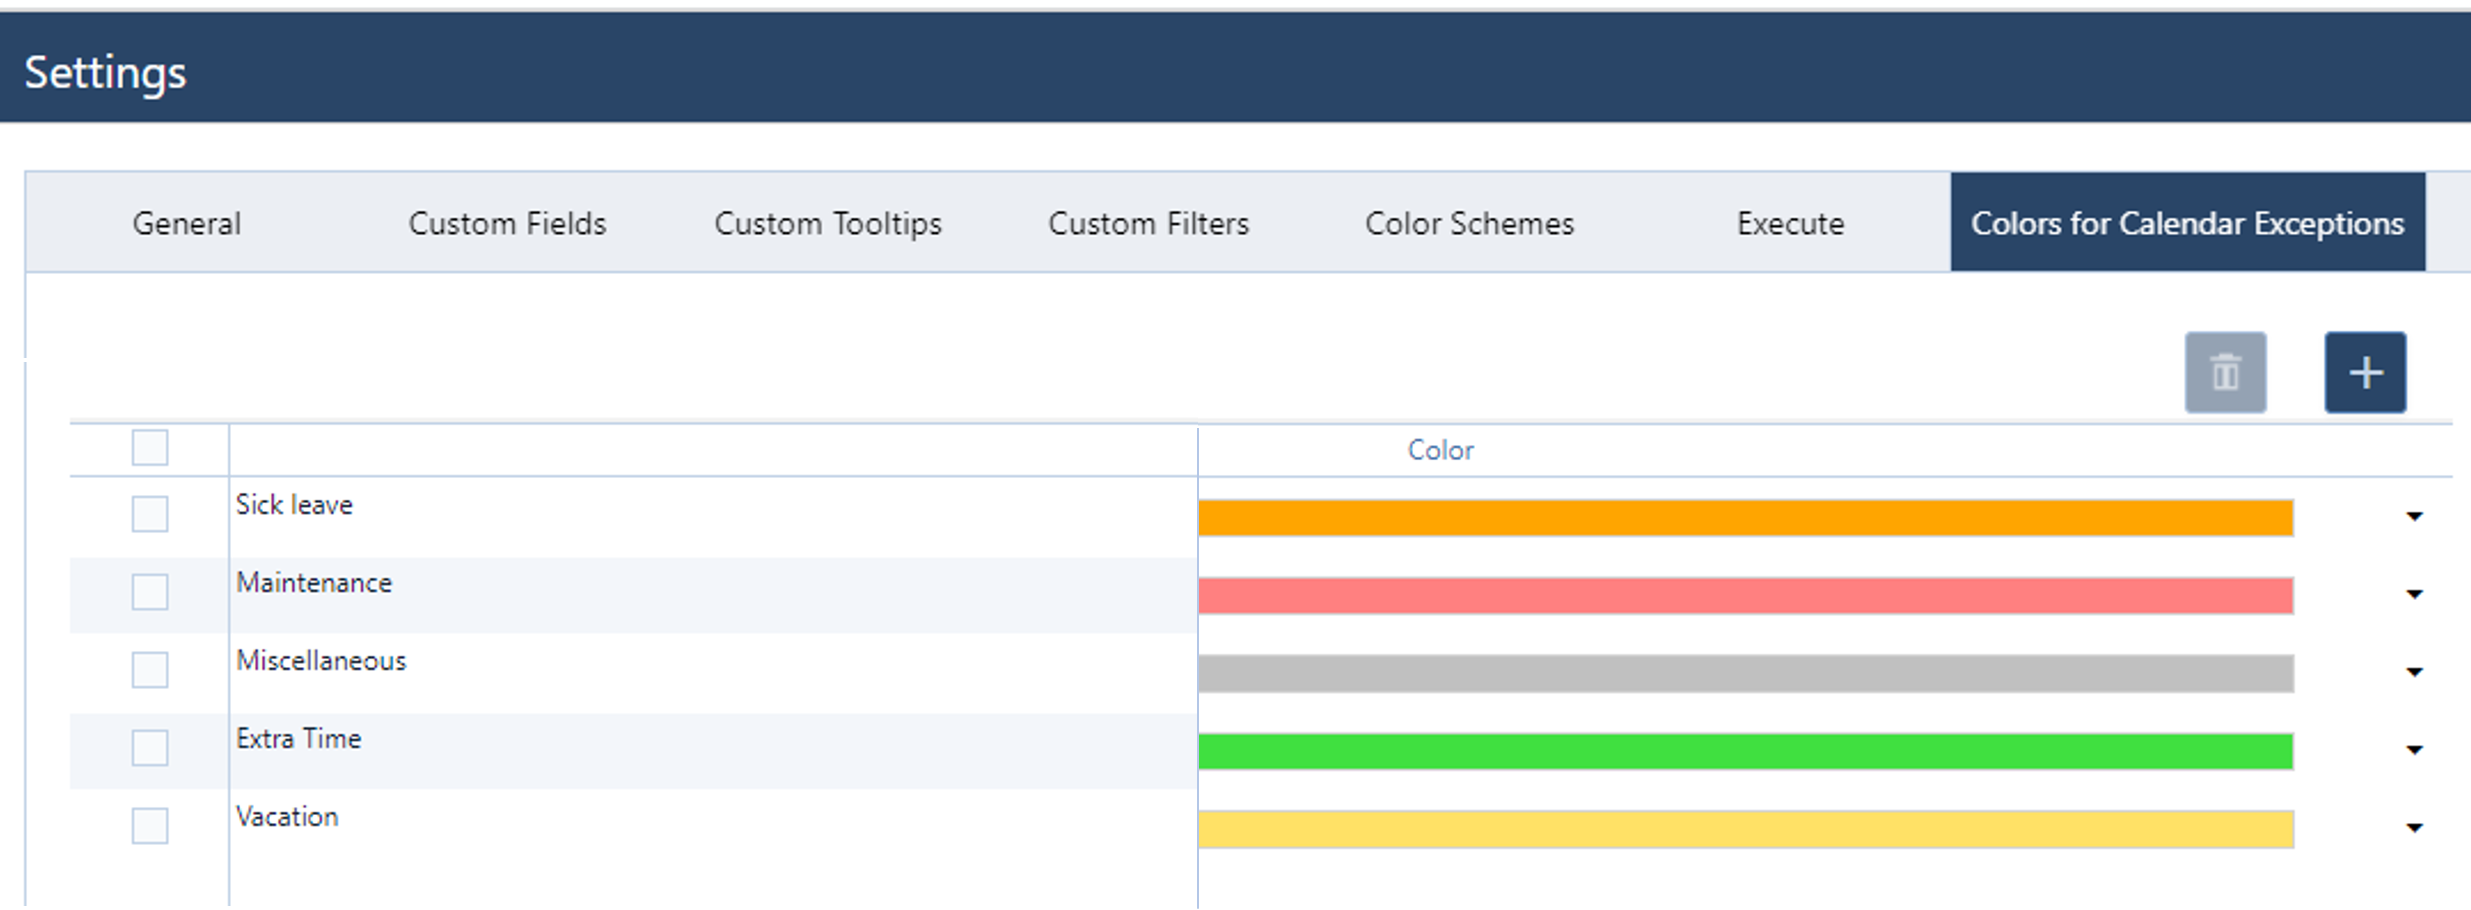Open the Maintenance color dropdown arrow
The image size is (2471, 910).
(x=2414, y=595)
